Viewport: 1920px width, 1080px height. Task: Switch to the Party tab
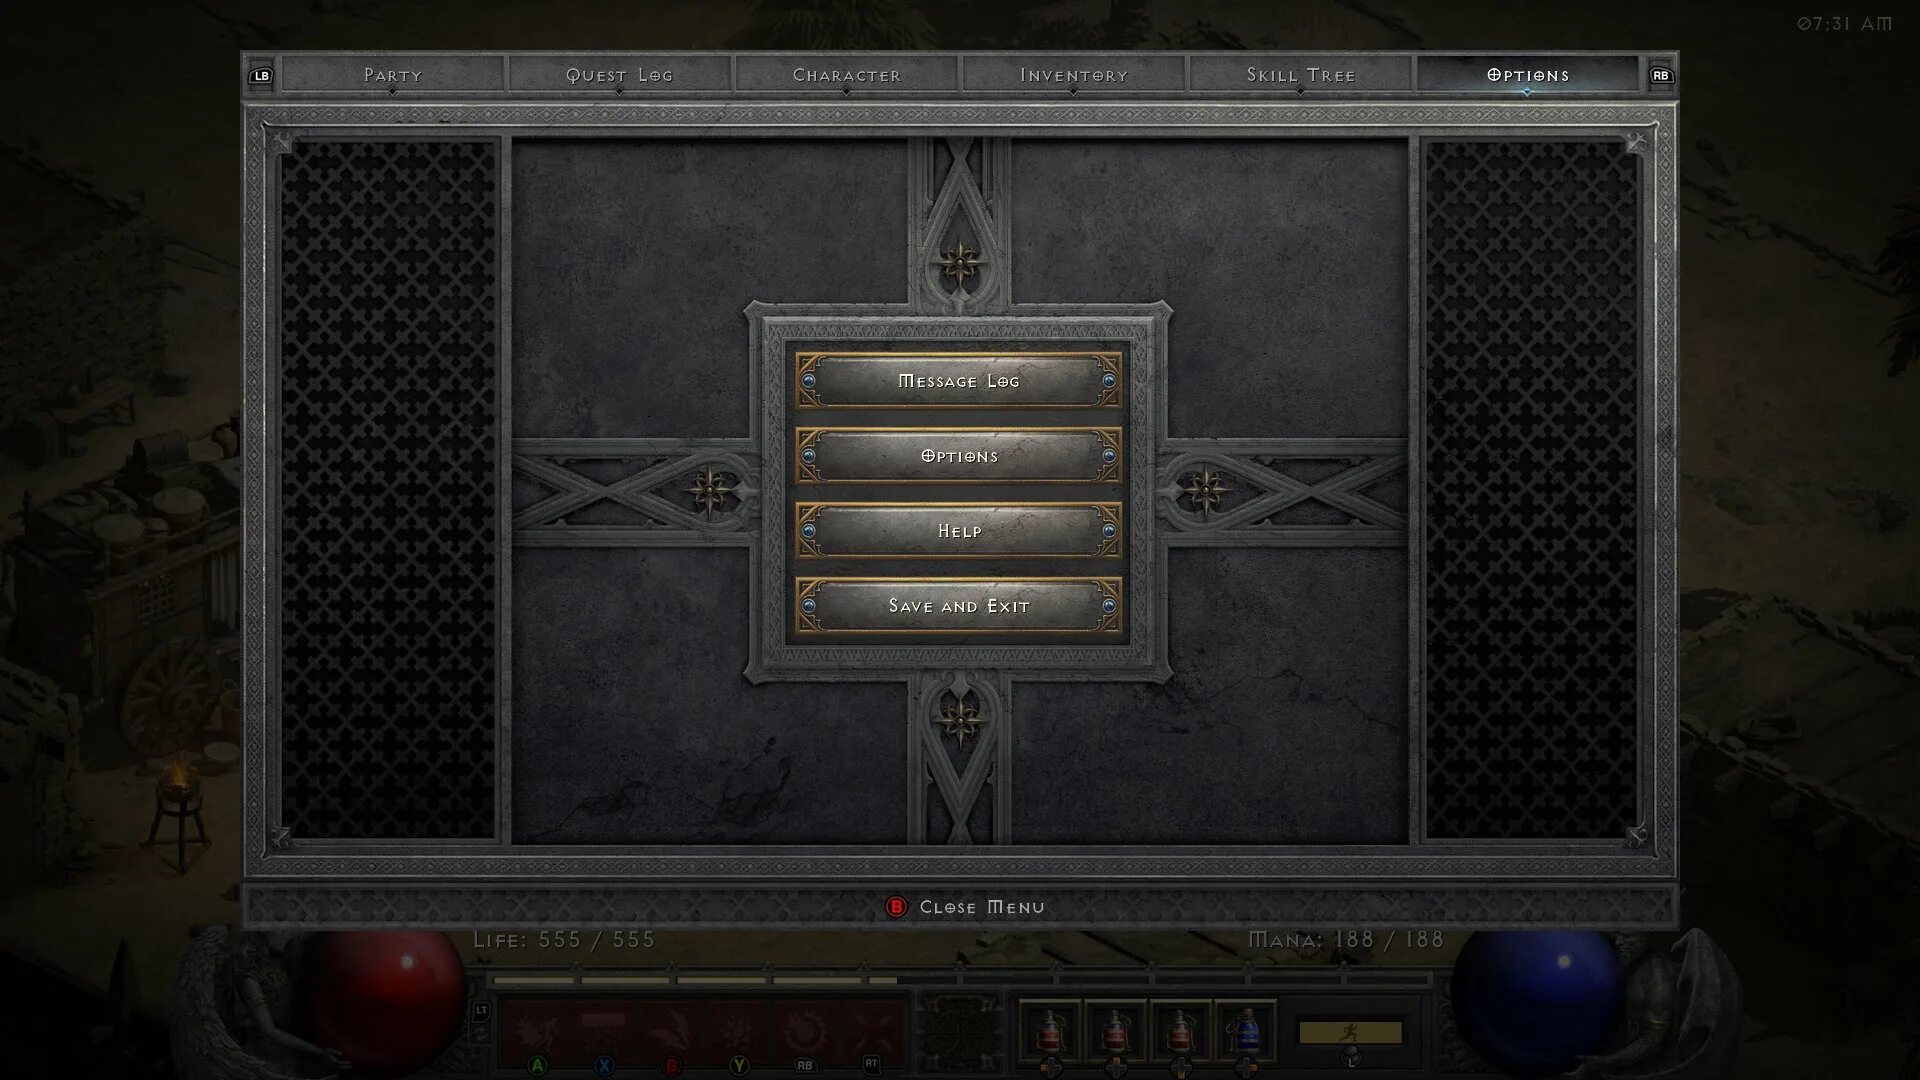392,74
